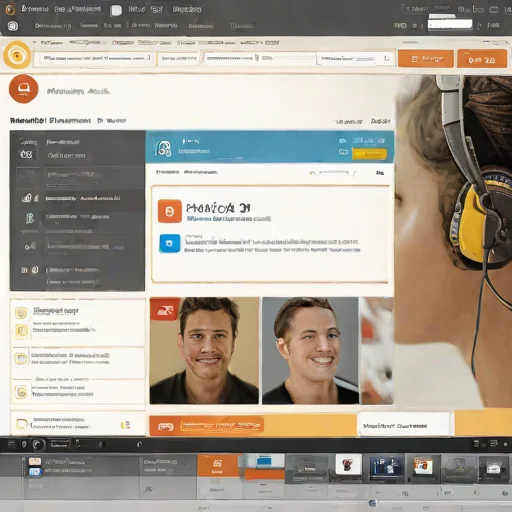Screen dimensions: 512x512
Task: Select the first tab label under the blue banner
Action: point(167,172)
